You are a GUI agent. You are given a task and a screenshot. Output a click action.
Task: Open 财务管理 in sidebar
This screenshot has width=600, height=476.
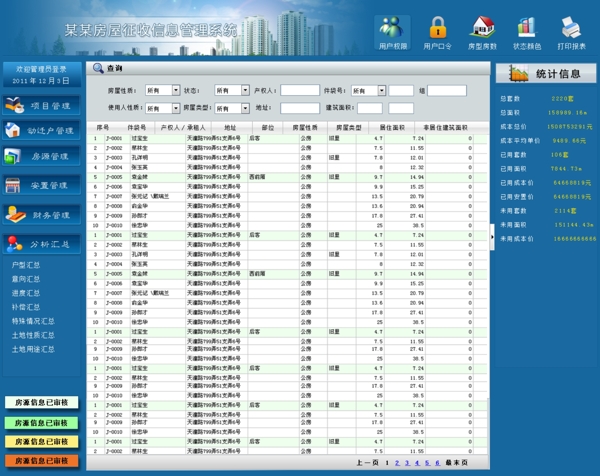coord(41,215)
